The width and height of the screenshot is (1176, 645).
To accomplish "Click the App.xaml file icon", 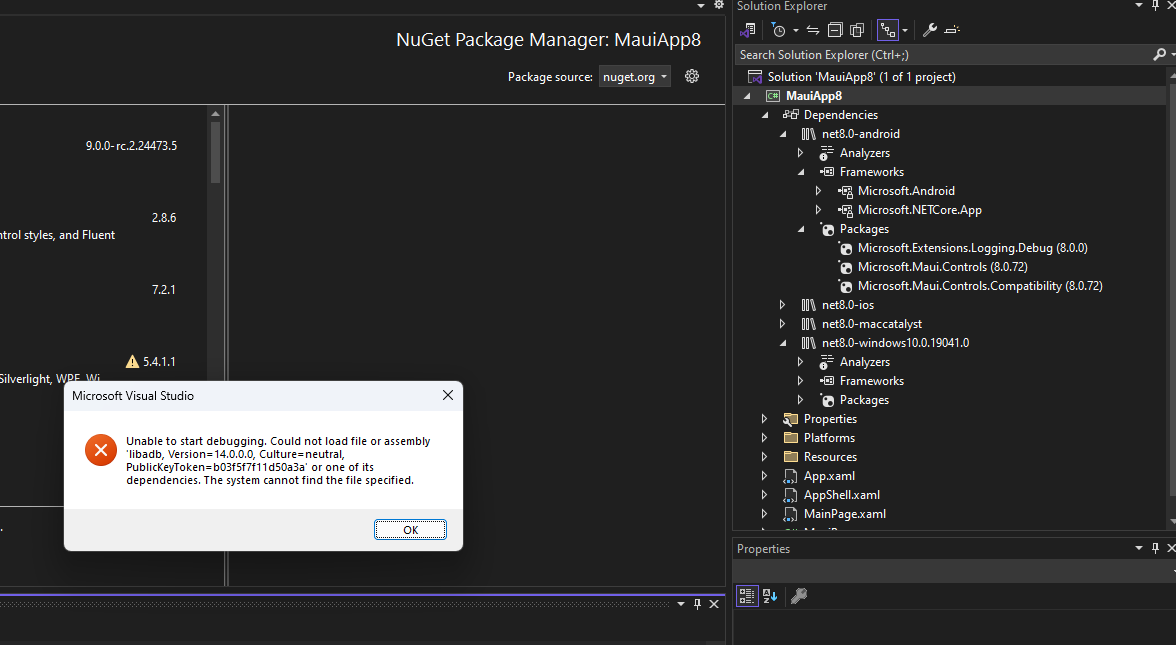I will click(x=790, y=476).
